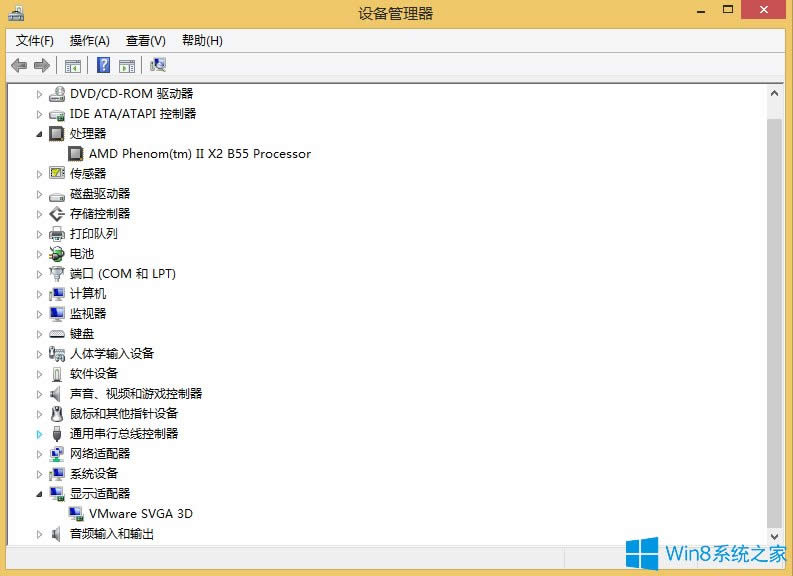The image size is (793, 576).
Task: Select the 软件设备 row label
Action: pos(94,374)
